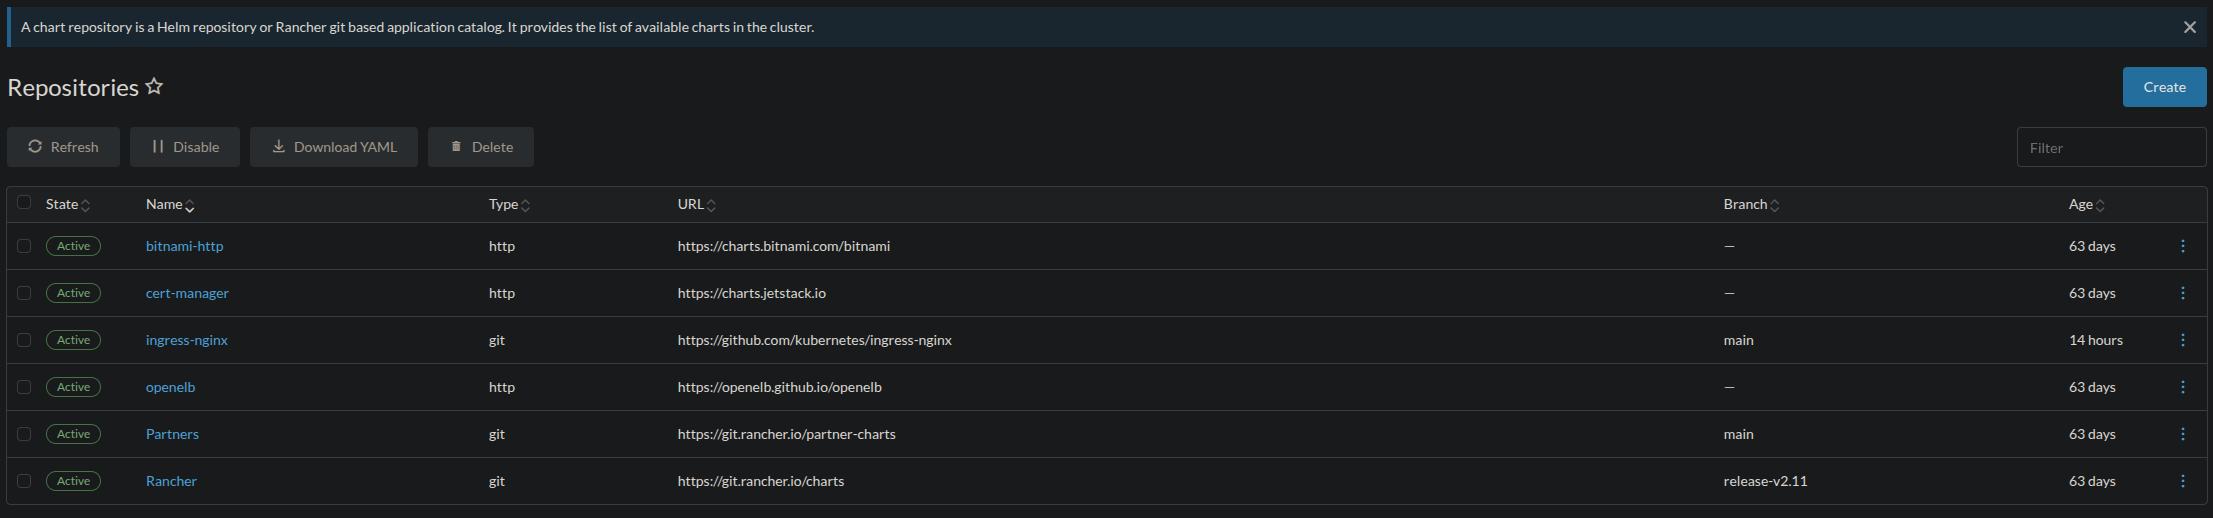
Task: Favorite the Repositories page with the star icon
Action: coord(154,87)
